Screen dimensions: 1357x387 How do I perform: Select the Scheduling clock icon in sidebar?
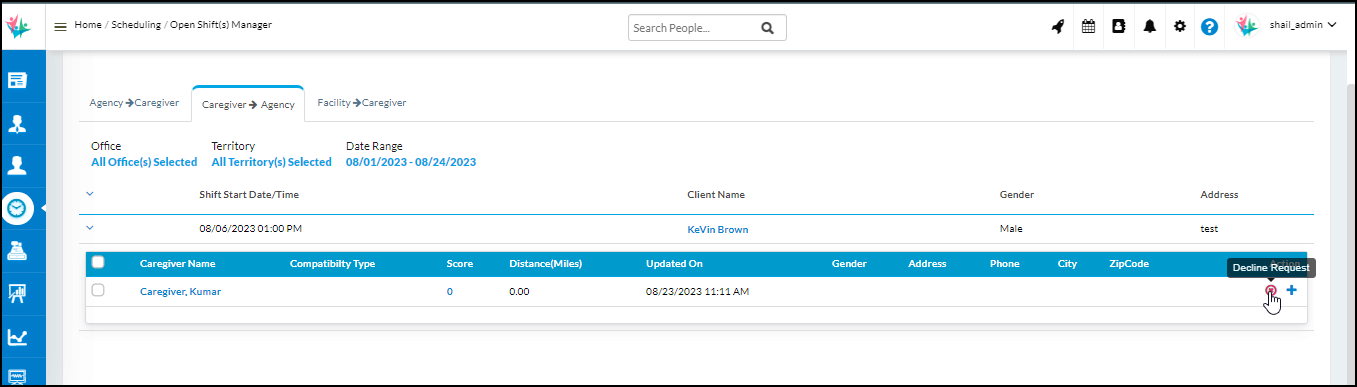(17, 208)
